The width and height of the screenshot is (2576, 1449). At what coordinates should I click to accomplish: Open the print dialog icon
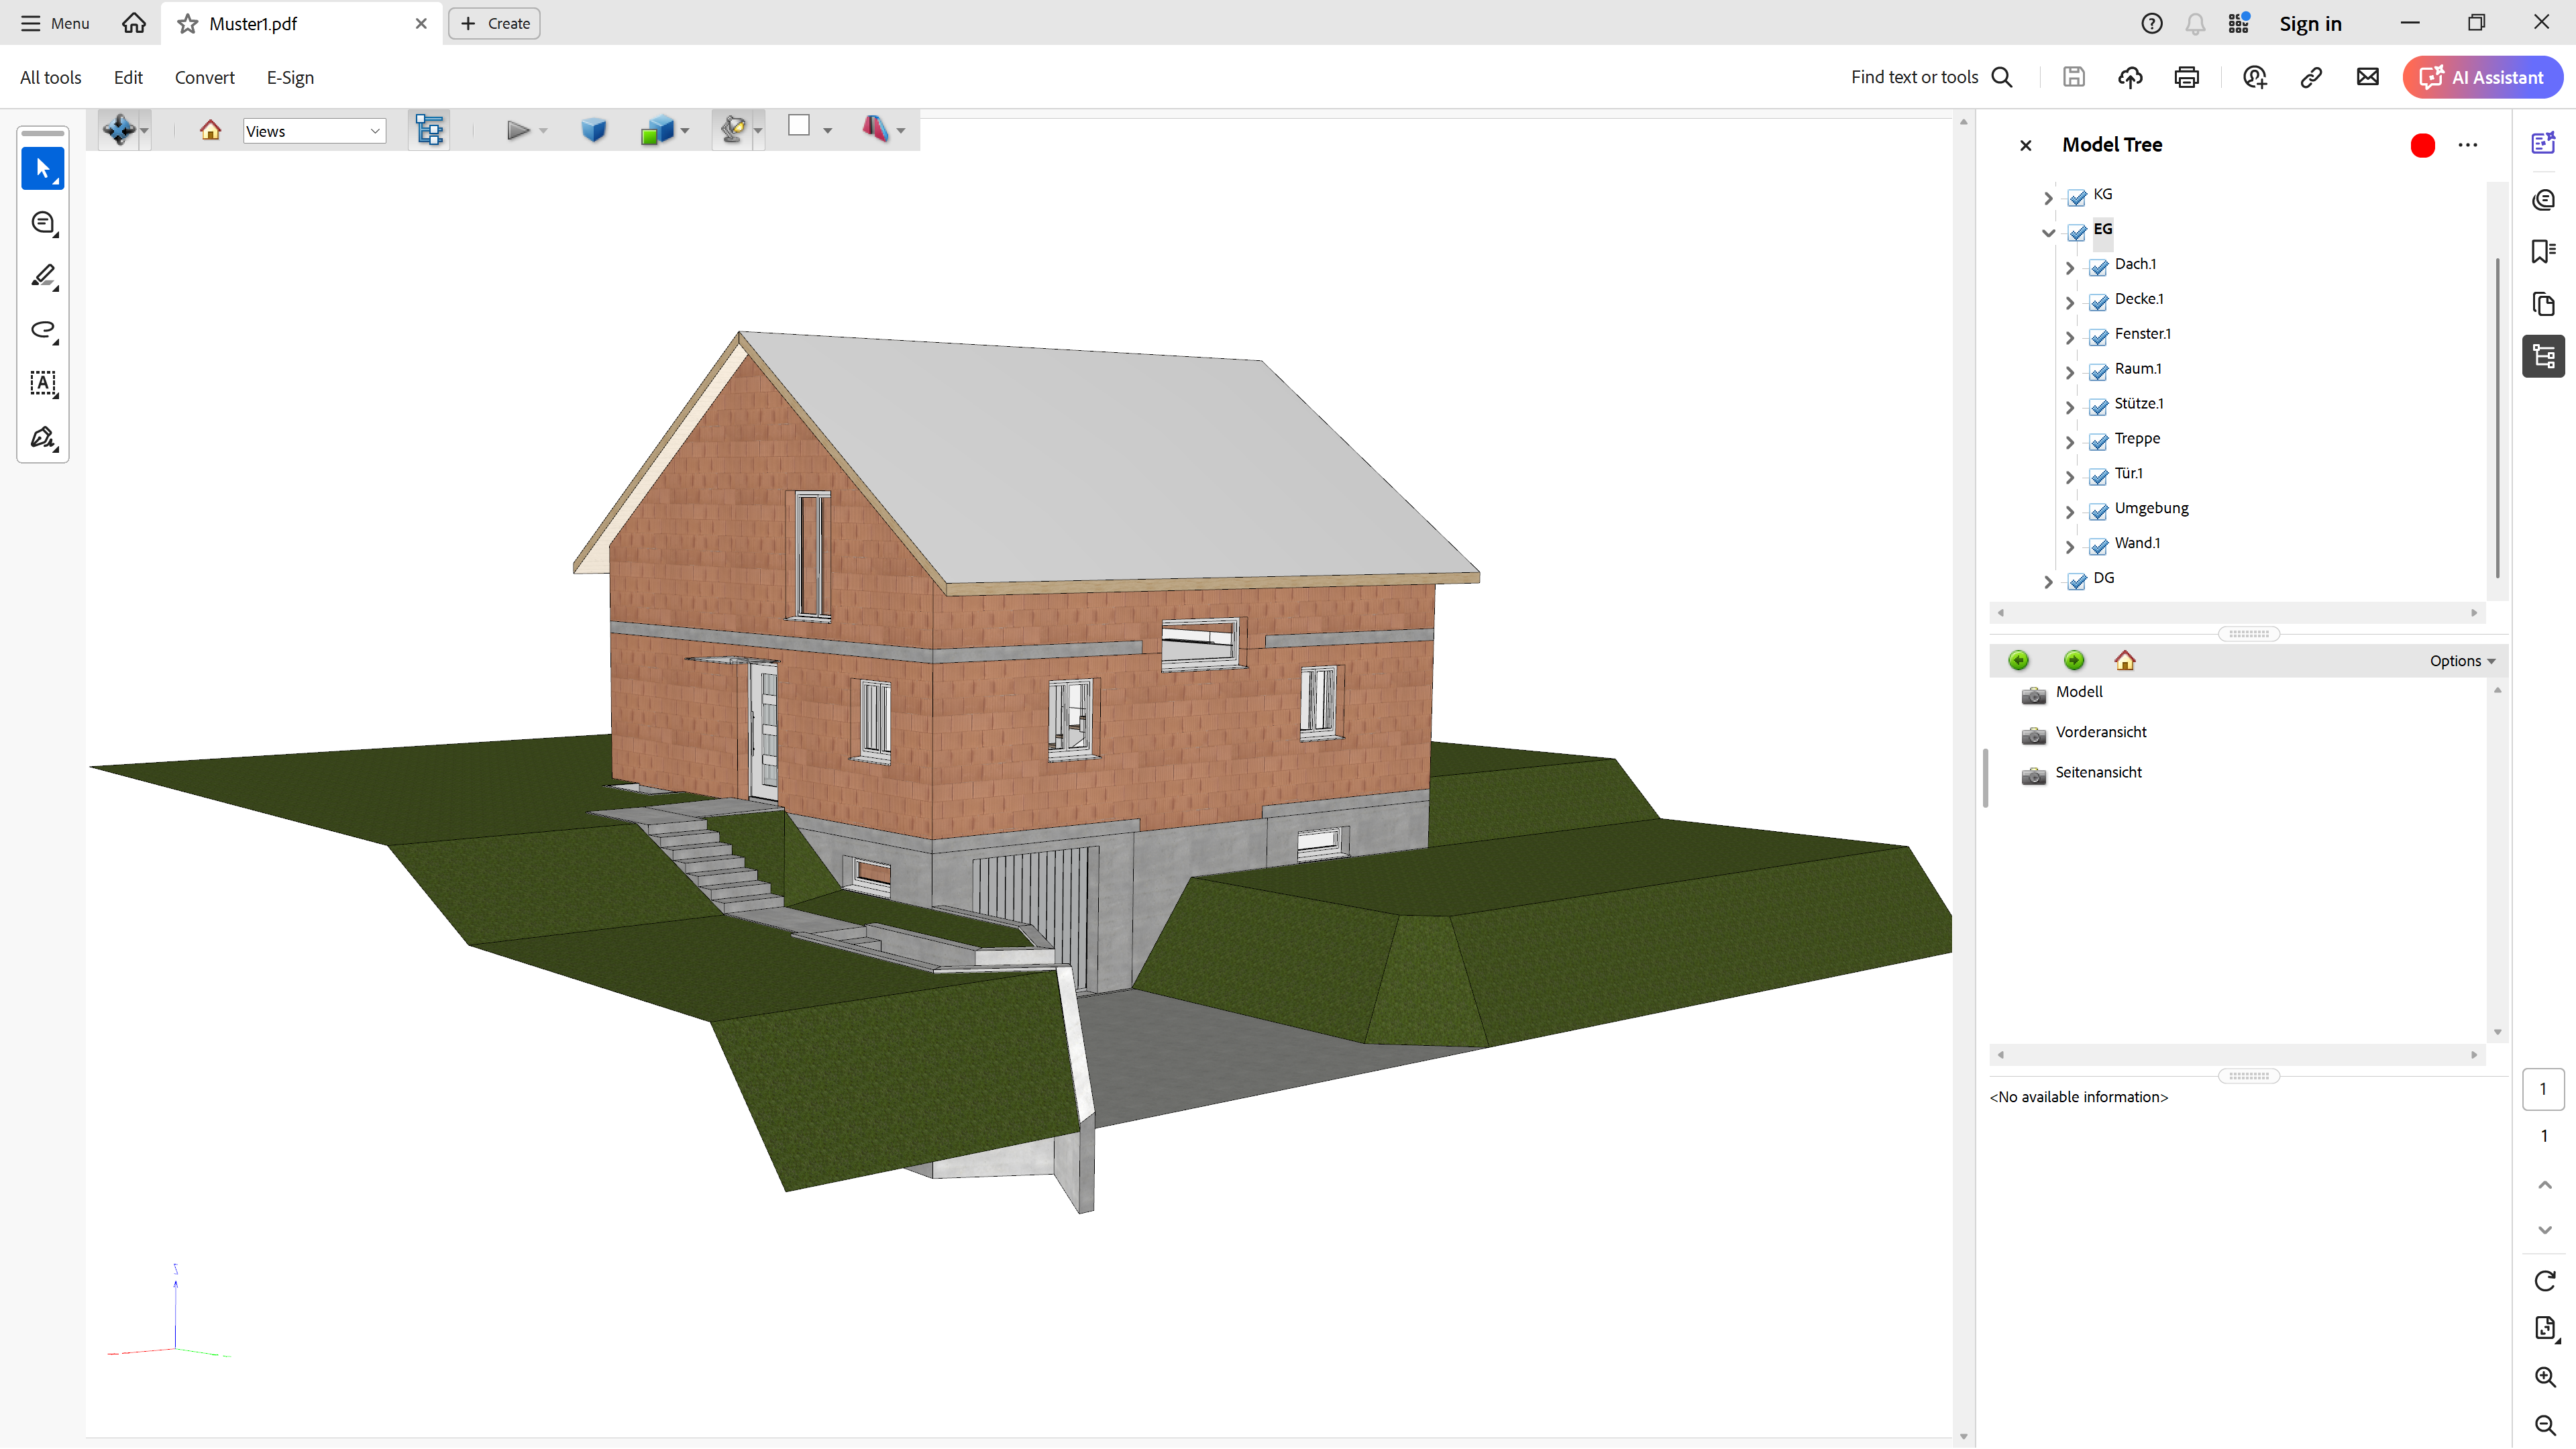click(x=2186, y=77)
